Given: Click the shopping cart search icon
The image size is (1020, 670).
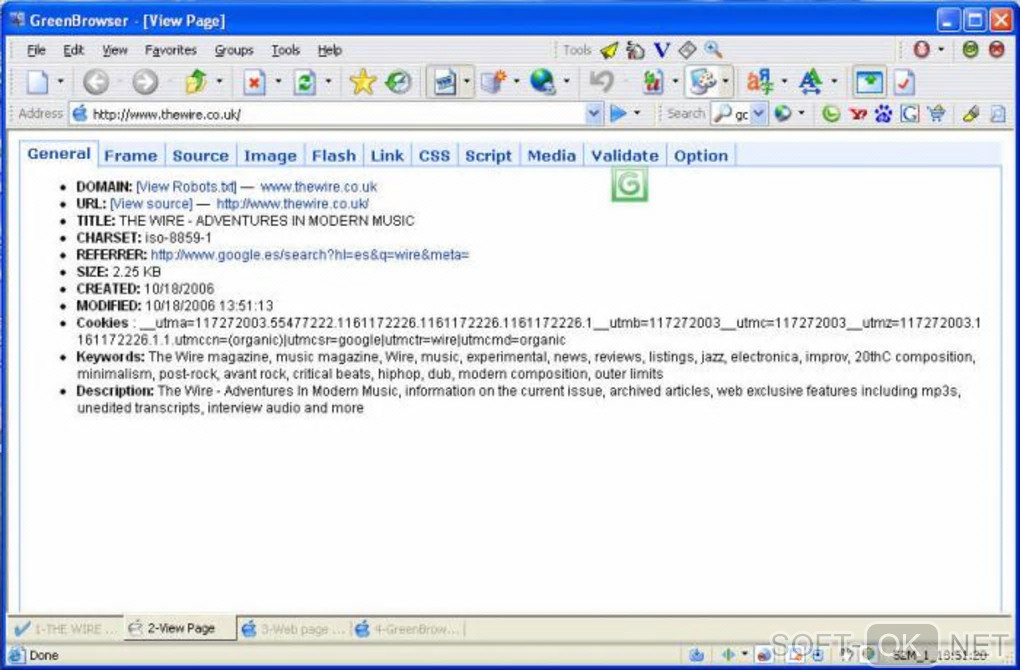Looking at the screenshot, I should coord(936,114).
